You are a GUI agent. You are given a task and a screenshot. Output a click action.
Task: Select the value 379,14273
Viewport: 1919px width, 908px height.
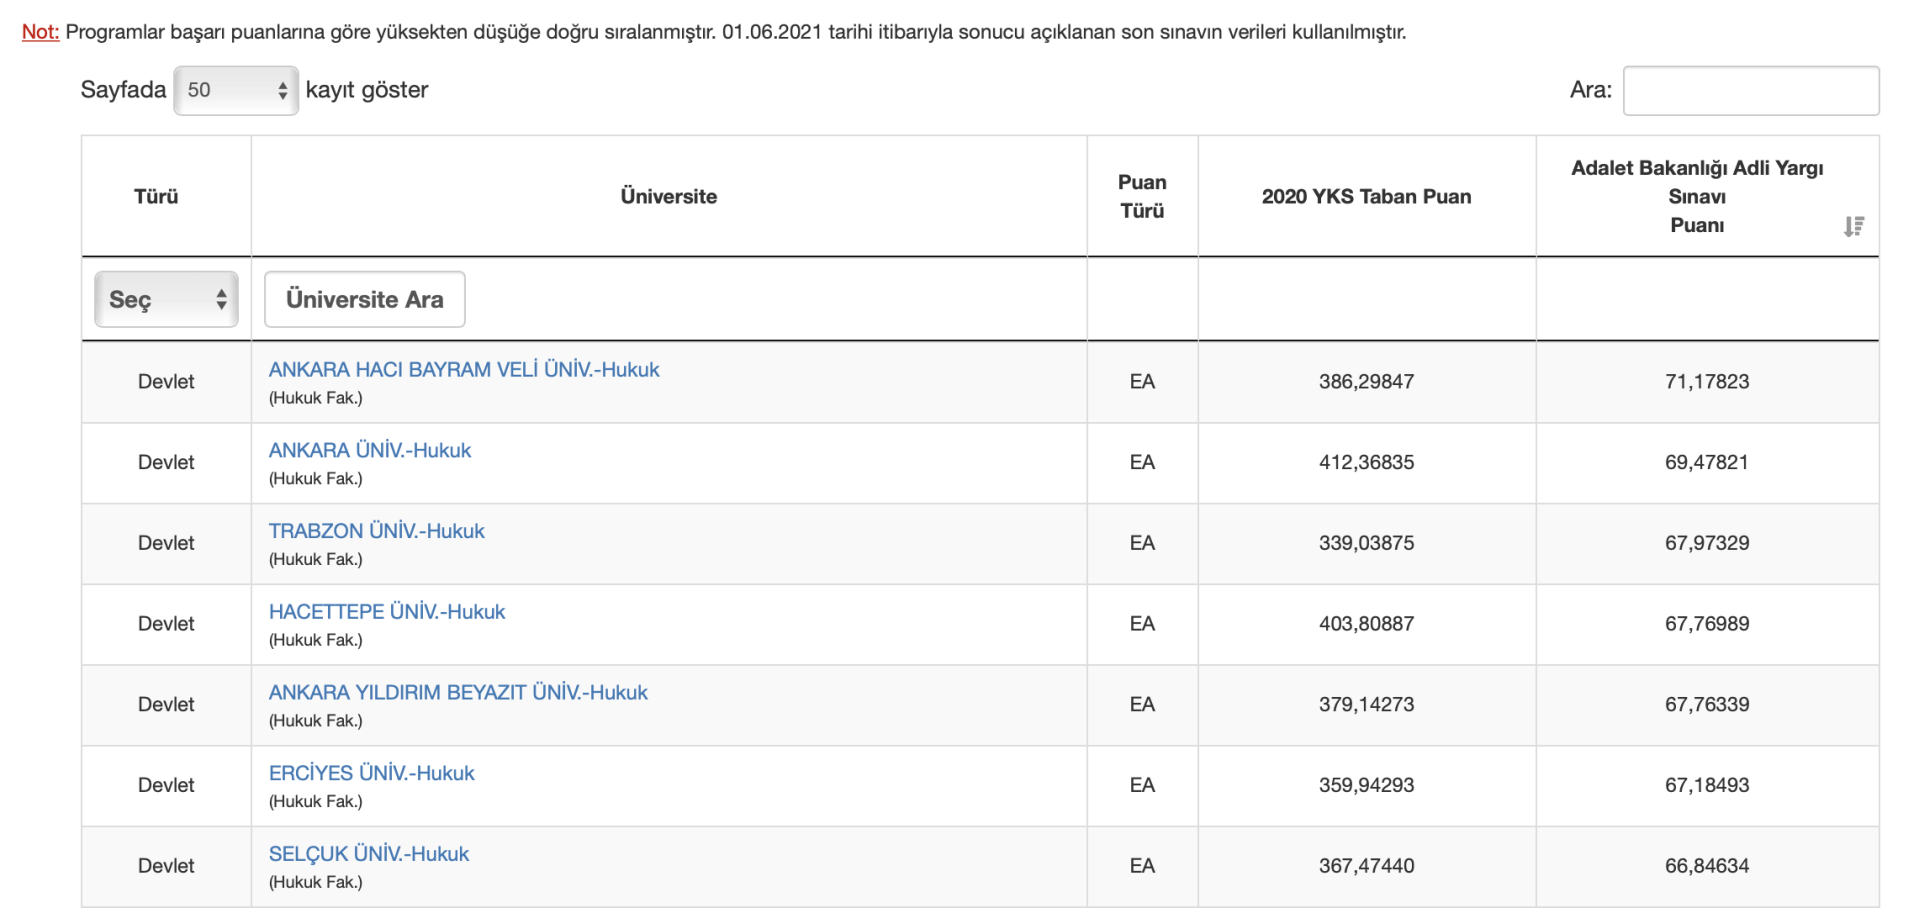[1367, 705]
